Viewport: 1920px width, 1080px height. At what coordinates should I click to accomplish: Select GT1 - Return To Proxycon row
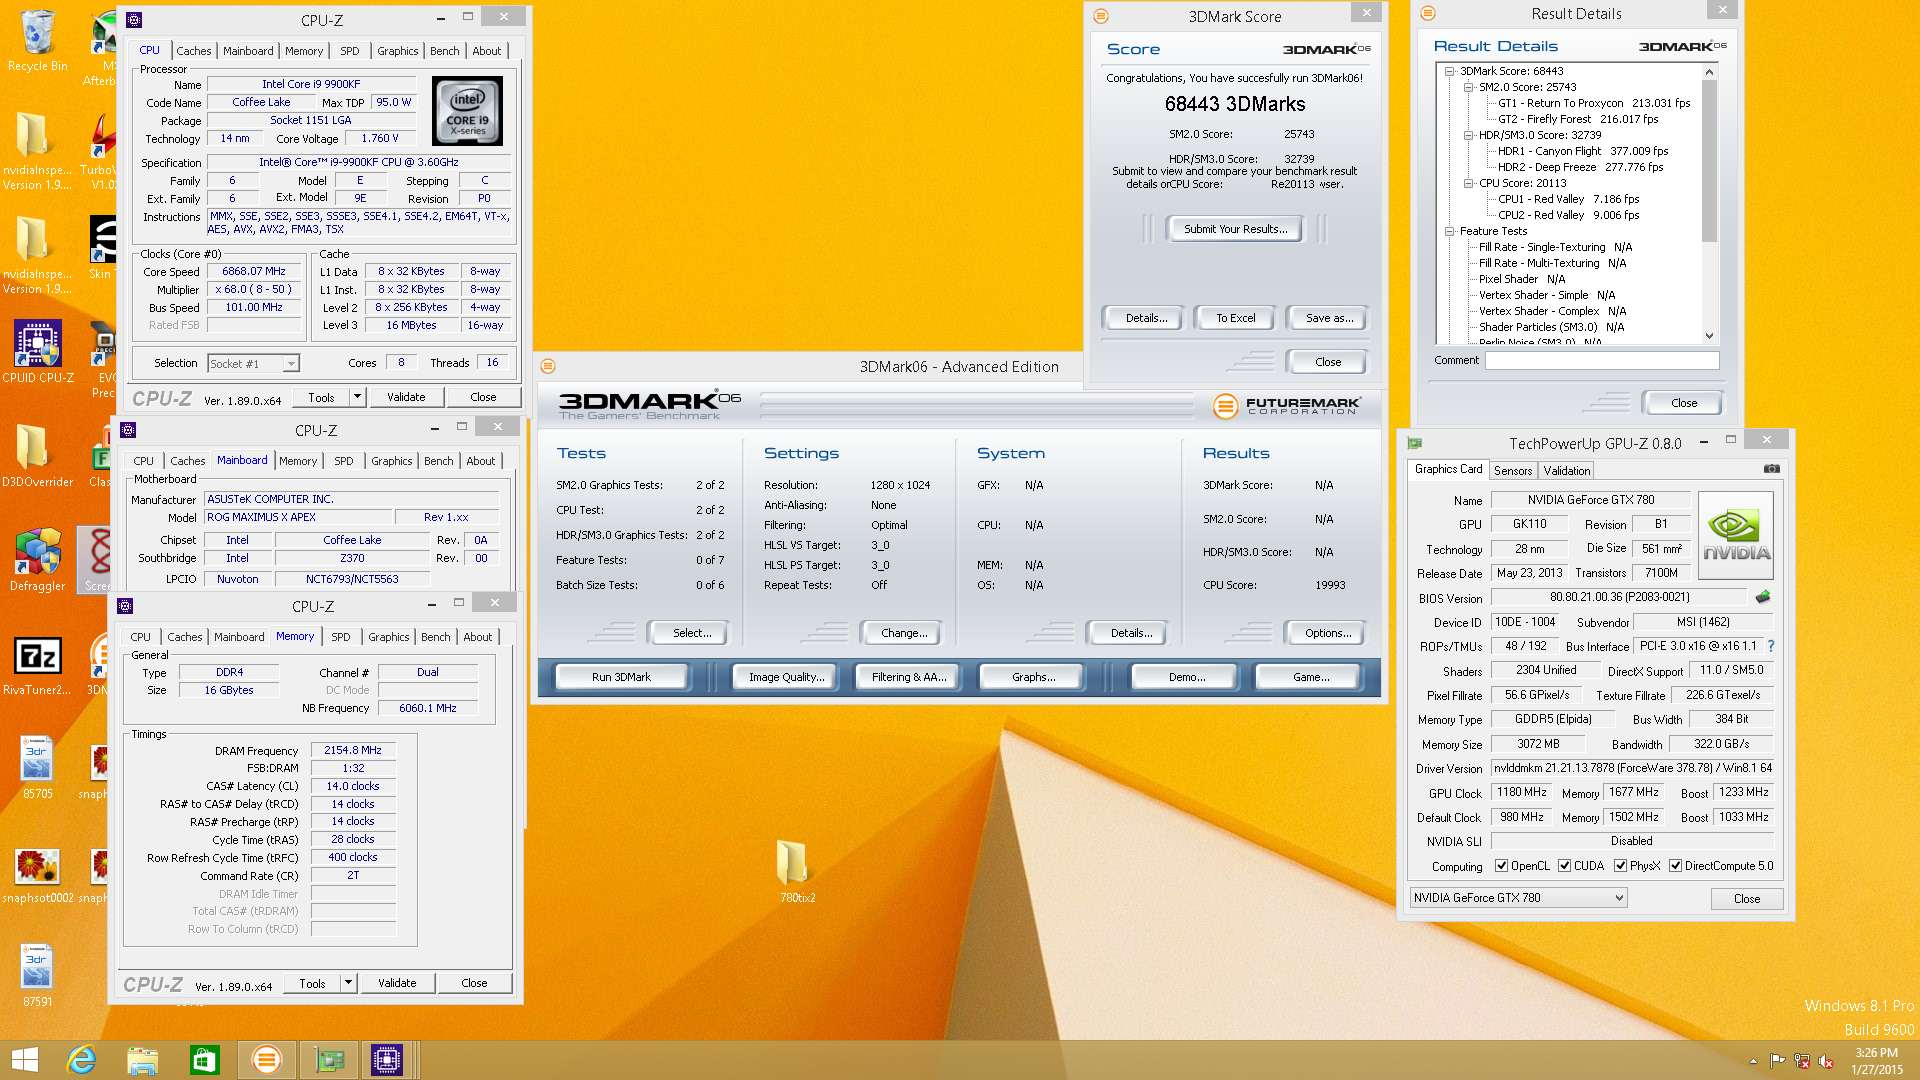tap(1593, 103)
